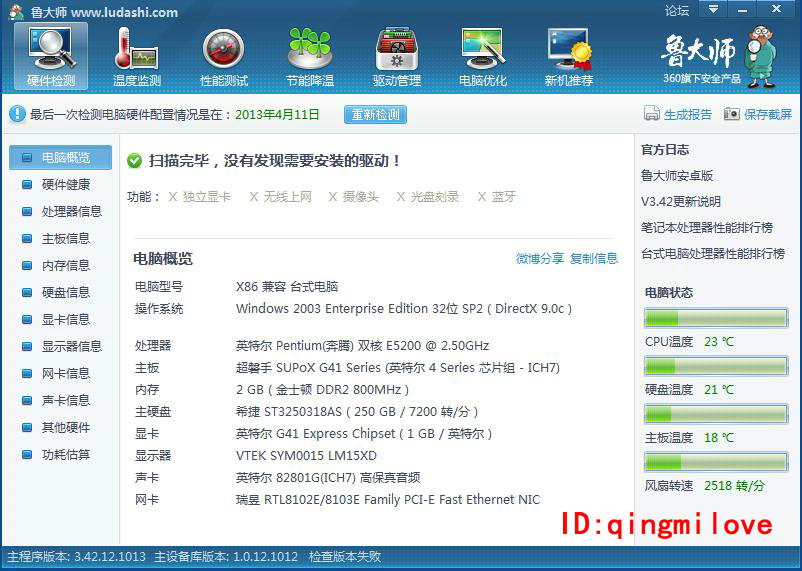This screenshot has width=802, height=571.
Task: Open the 鲁大师安卓版 log entry
Action: pyautogui.click(x=677, y=176)
